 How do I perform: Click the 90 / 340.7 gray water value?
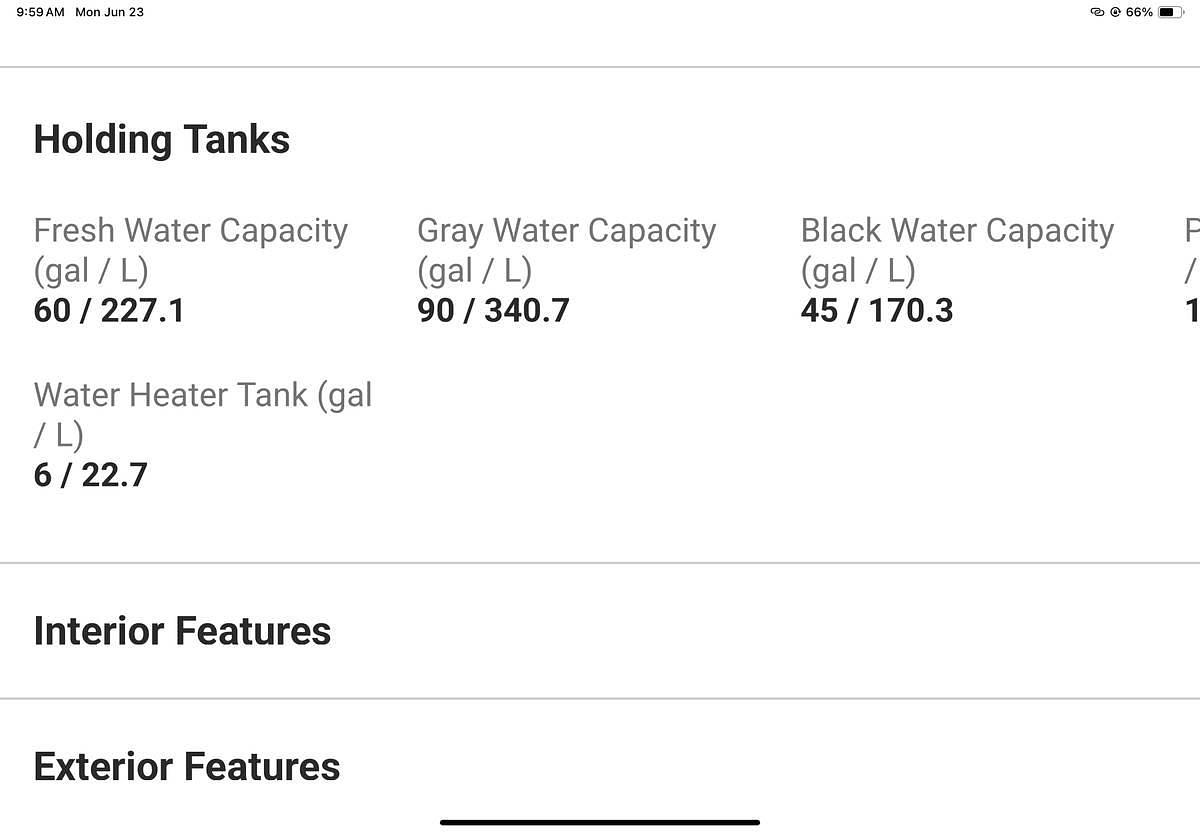pyautogui.click(x=493, y=311)
